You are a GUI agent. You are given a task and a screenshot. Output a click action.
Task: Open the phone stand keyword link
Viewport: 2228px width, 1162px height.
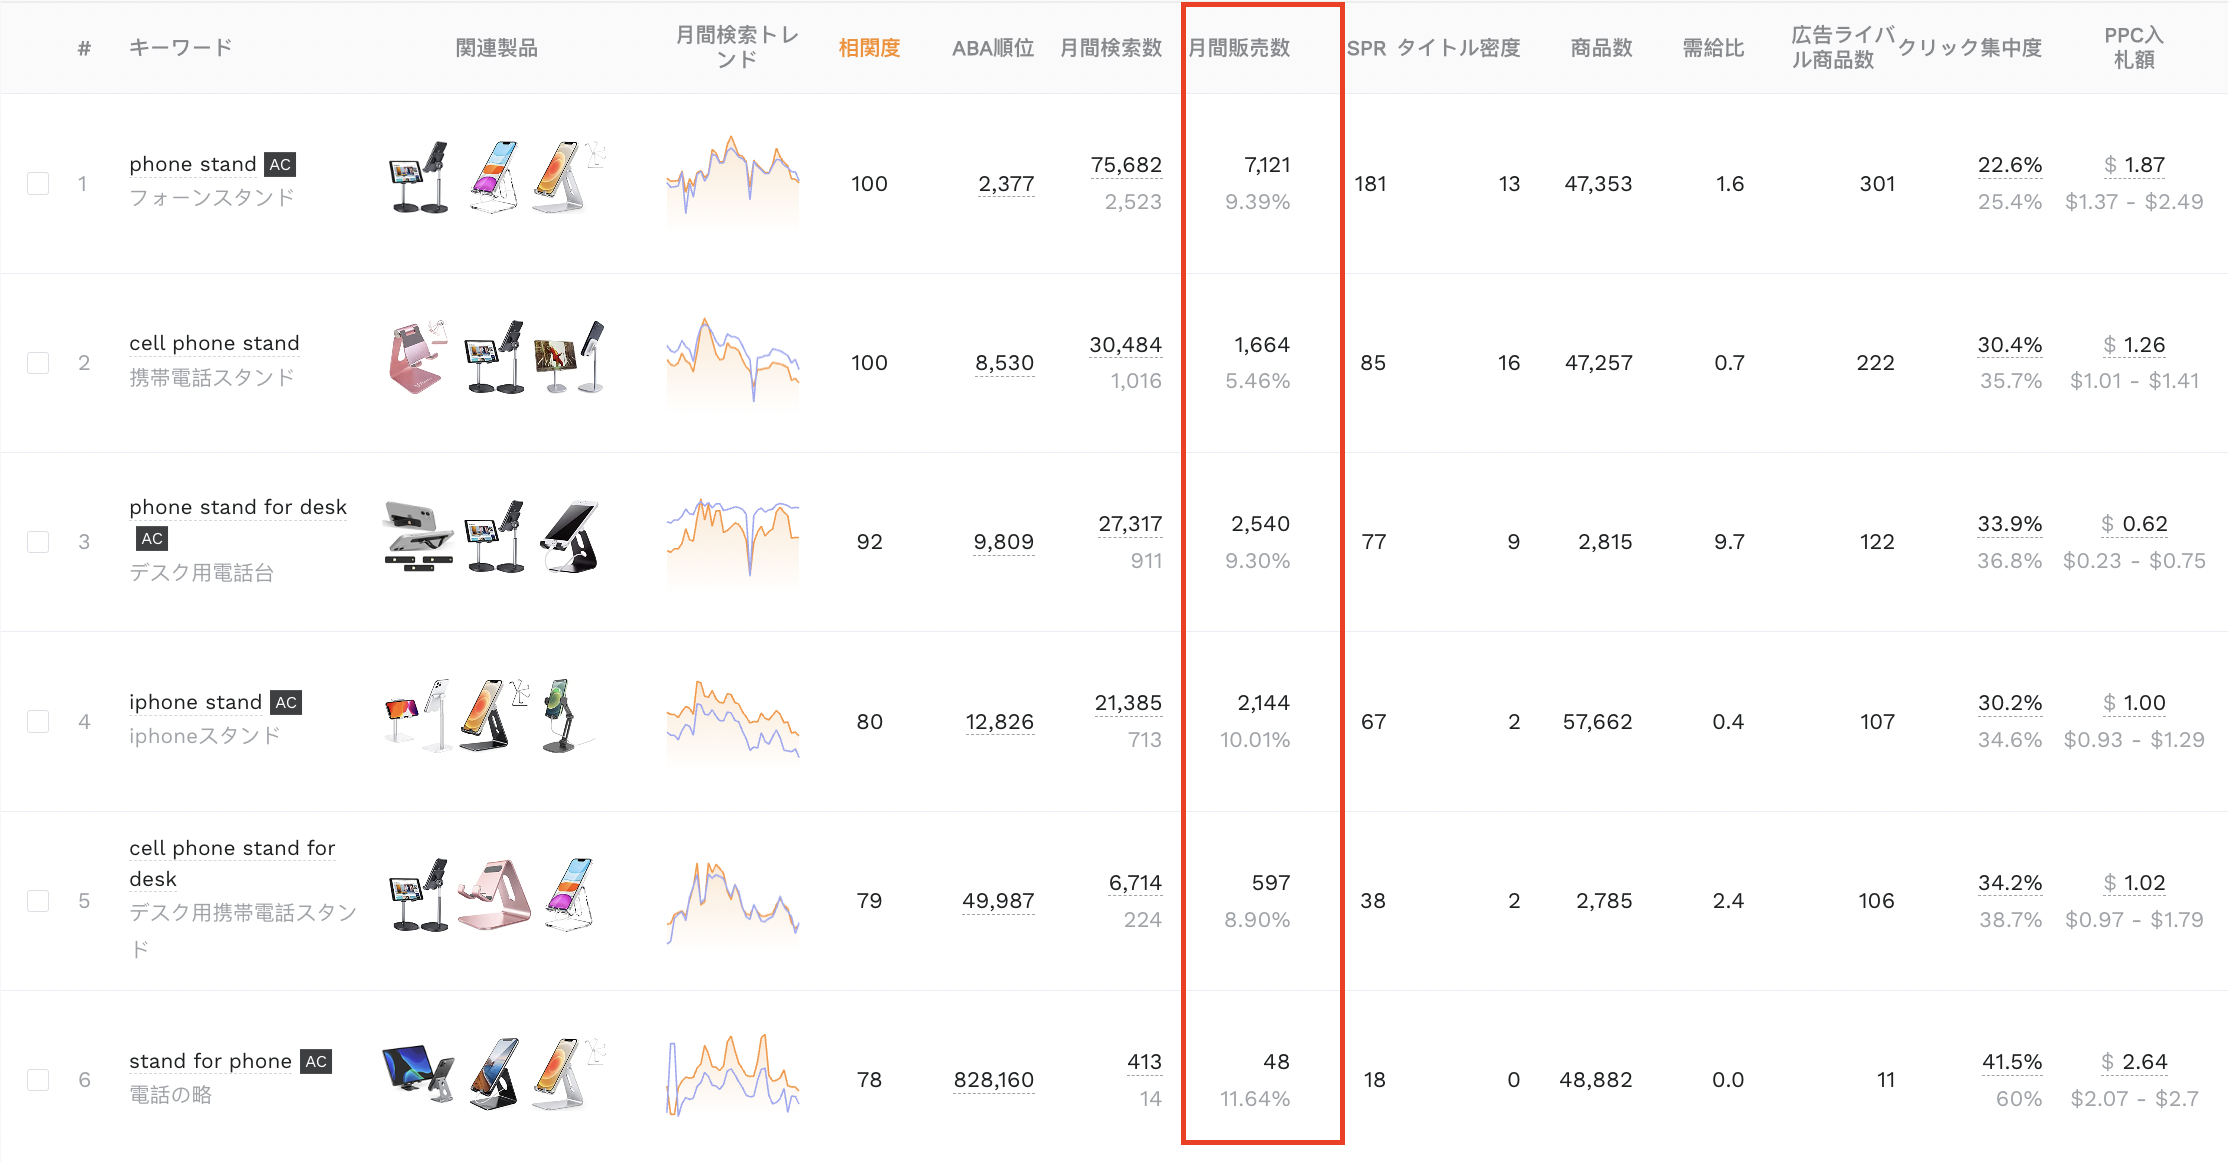(x=193, y=164)
